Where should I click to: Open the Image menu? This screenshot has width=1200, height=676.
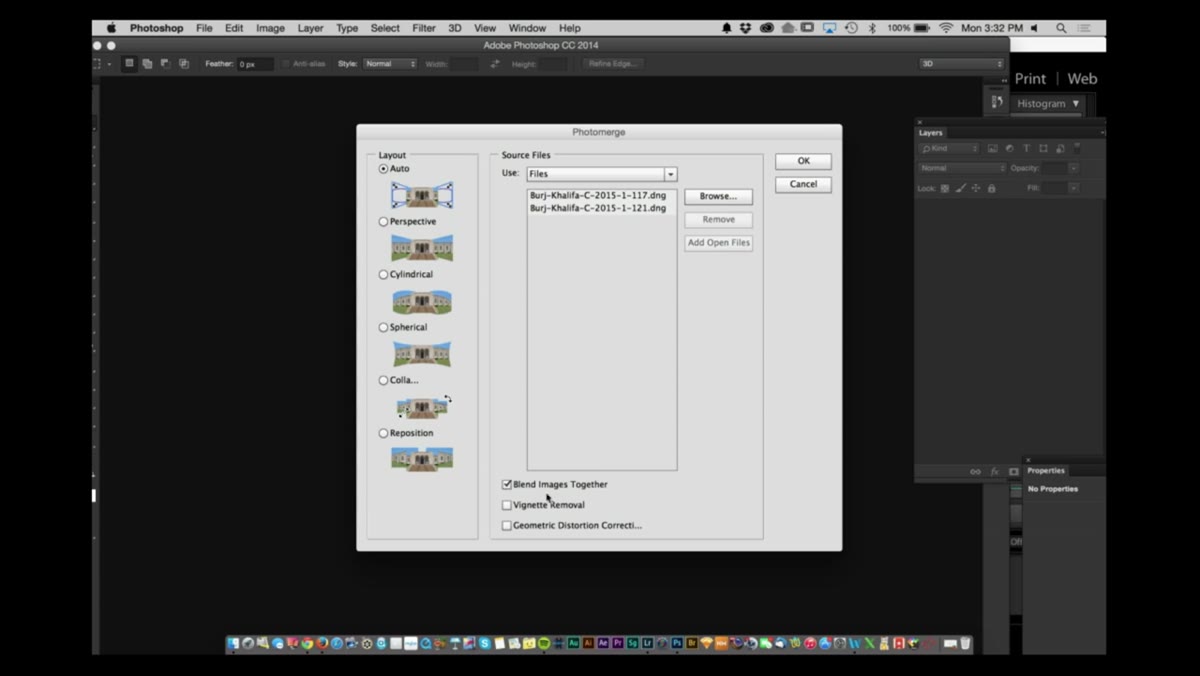pyautogui.click(x=270, y=28)
